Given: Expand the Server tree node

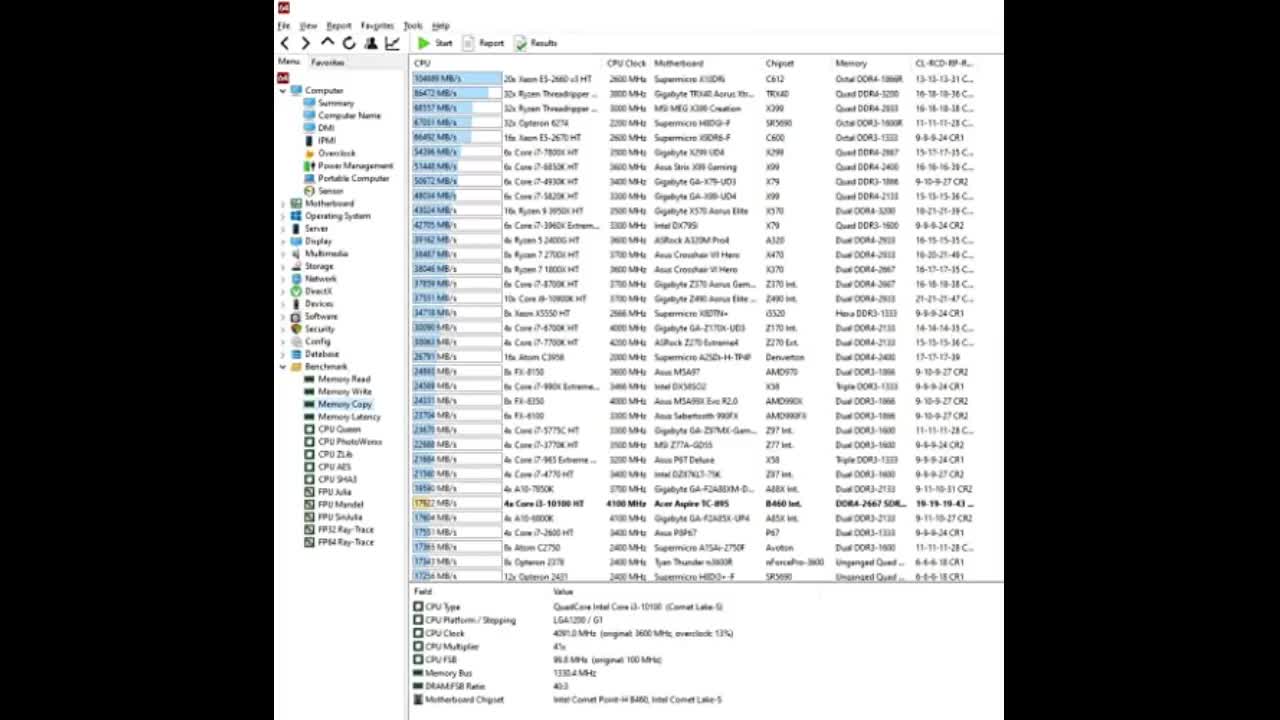Looking at the screenshot, I should click(283, 229).
